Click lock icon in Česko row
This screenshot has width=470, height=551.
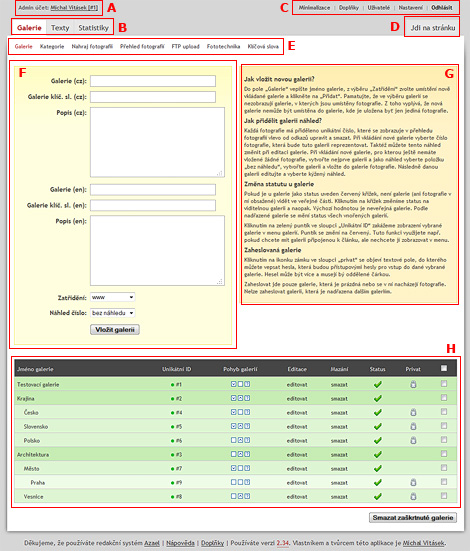coord(413,413)
